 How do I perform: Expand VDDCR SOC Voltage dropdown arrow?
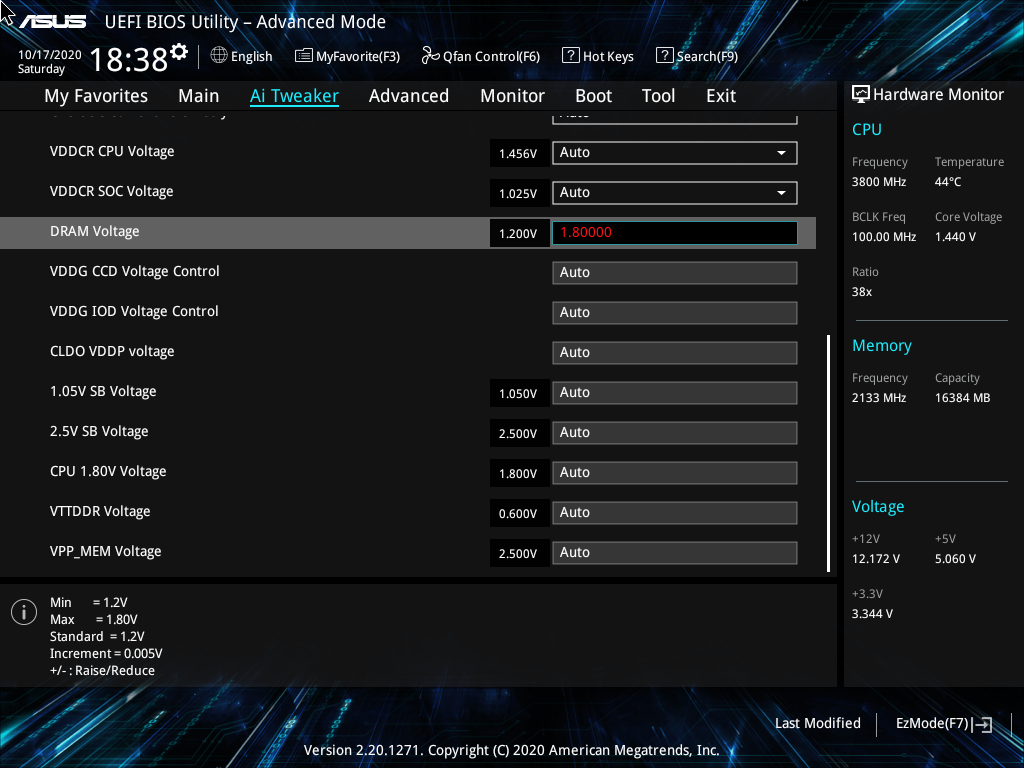click(x=781, y=193)
